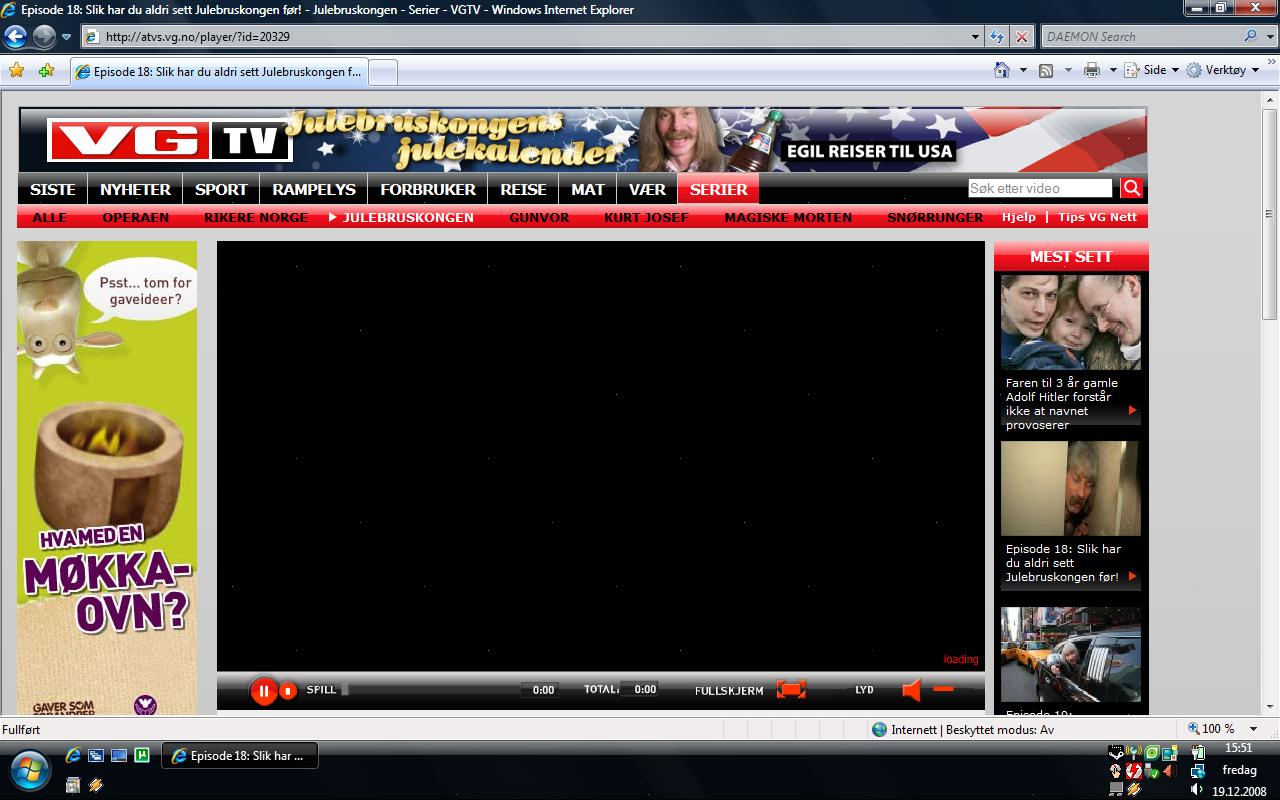Click the video seek bar handle

click(345, 689)
